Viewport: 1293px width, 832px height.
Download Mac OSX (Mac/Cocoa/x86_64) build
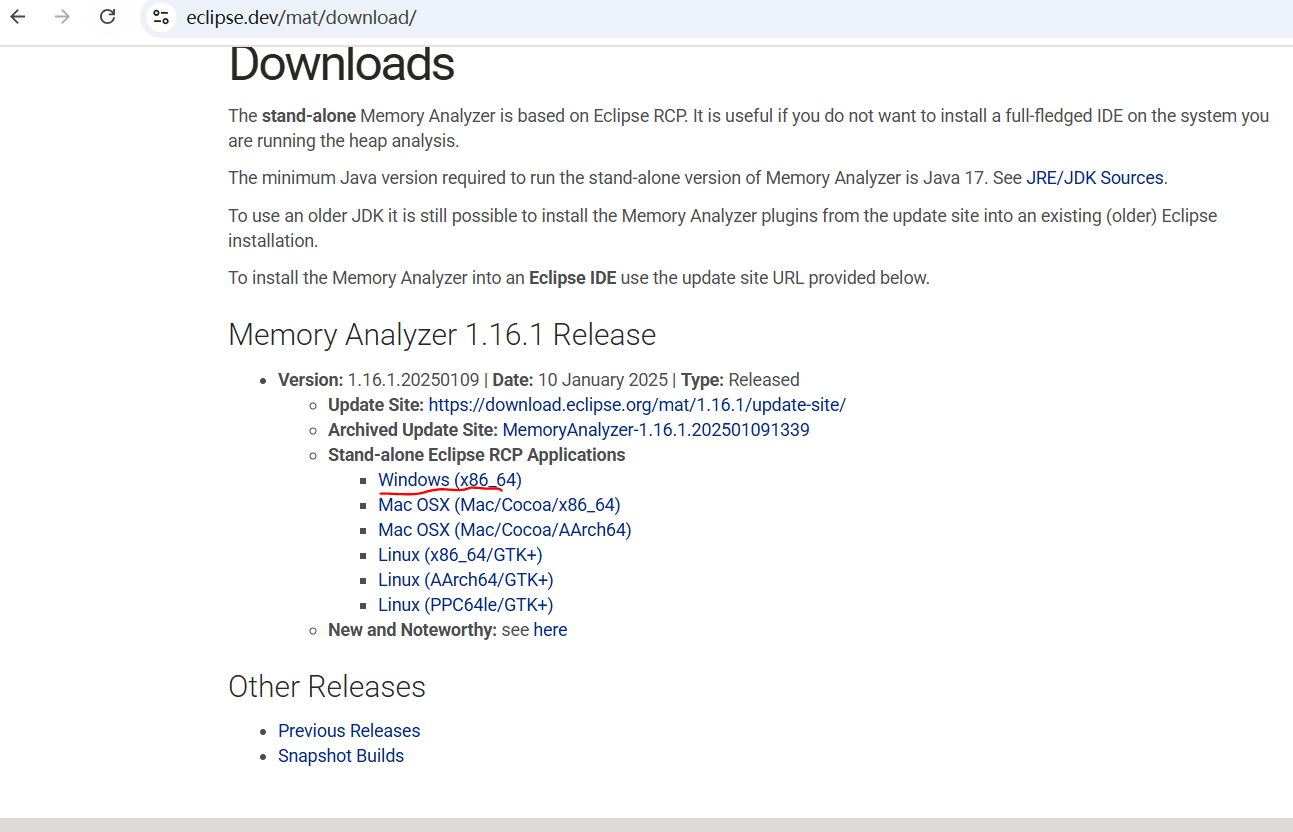pos(499,505)
